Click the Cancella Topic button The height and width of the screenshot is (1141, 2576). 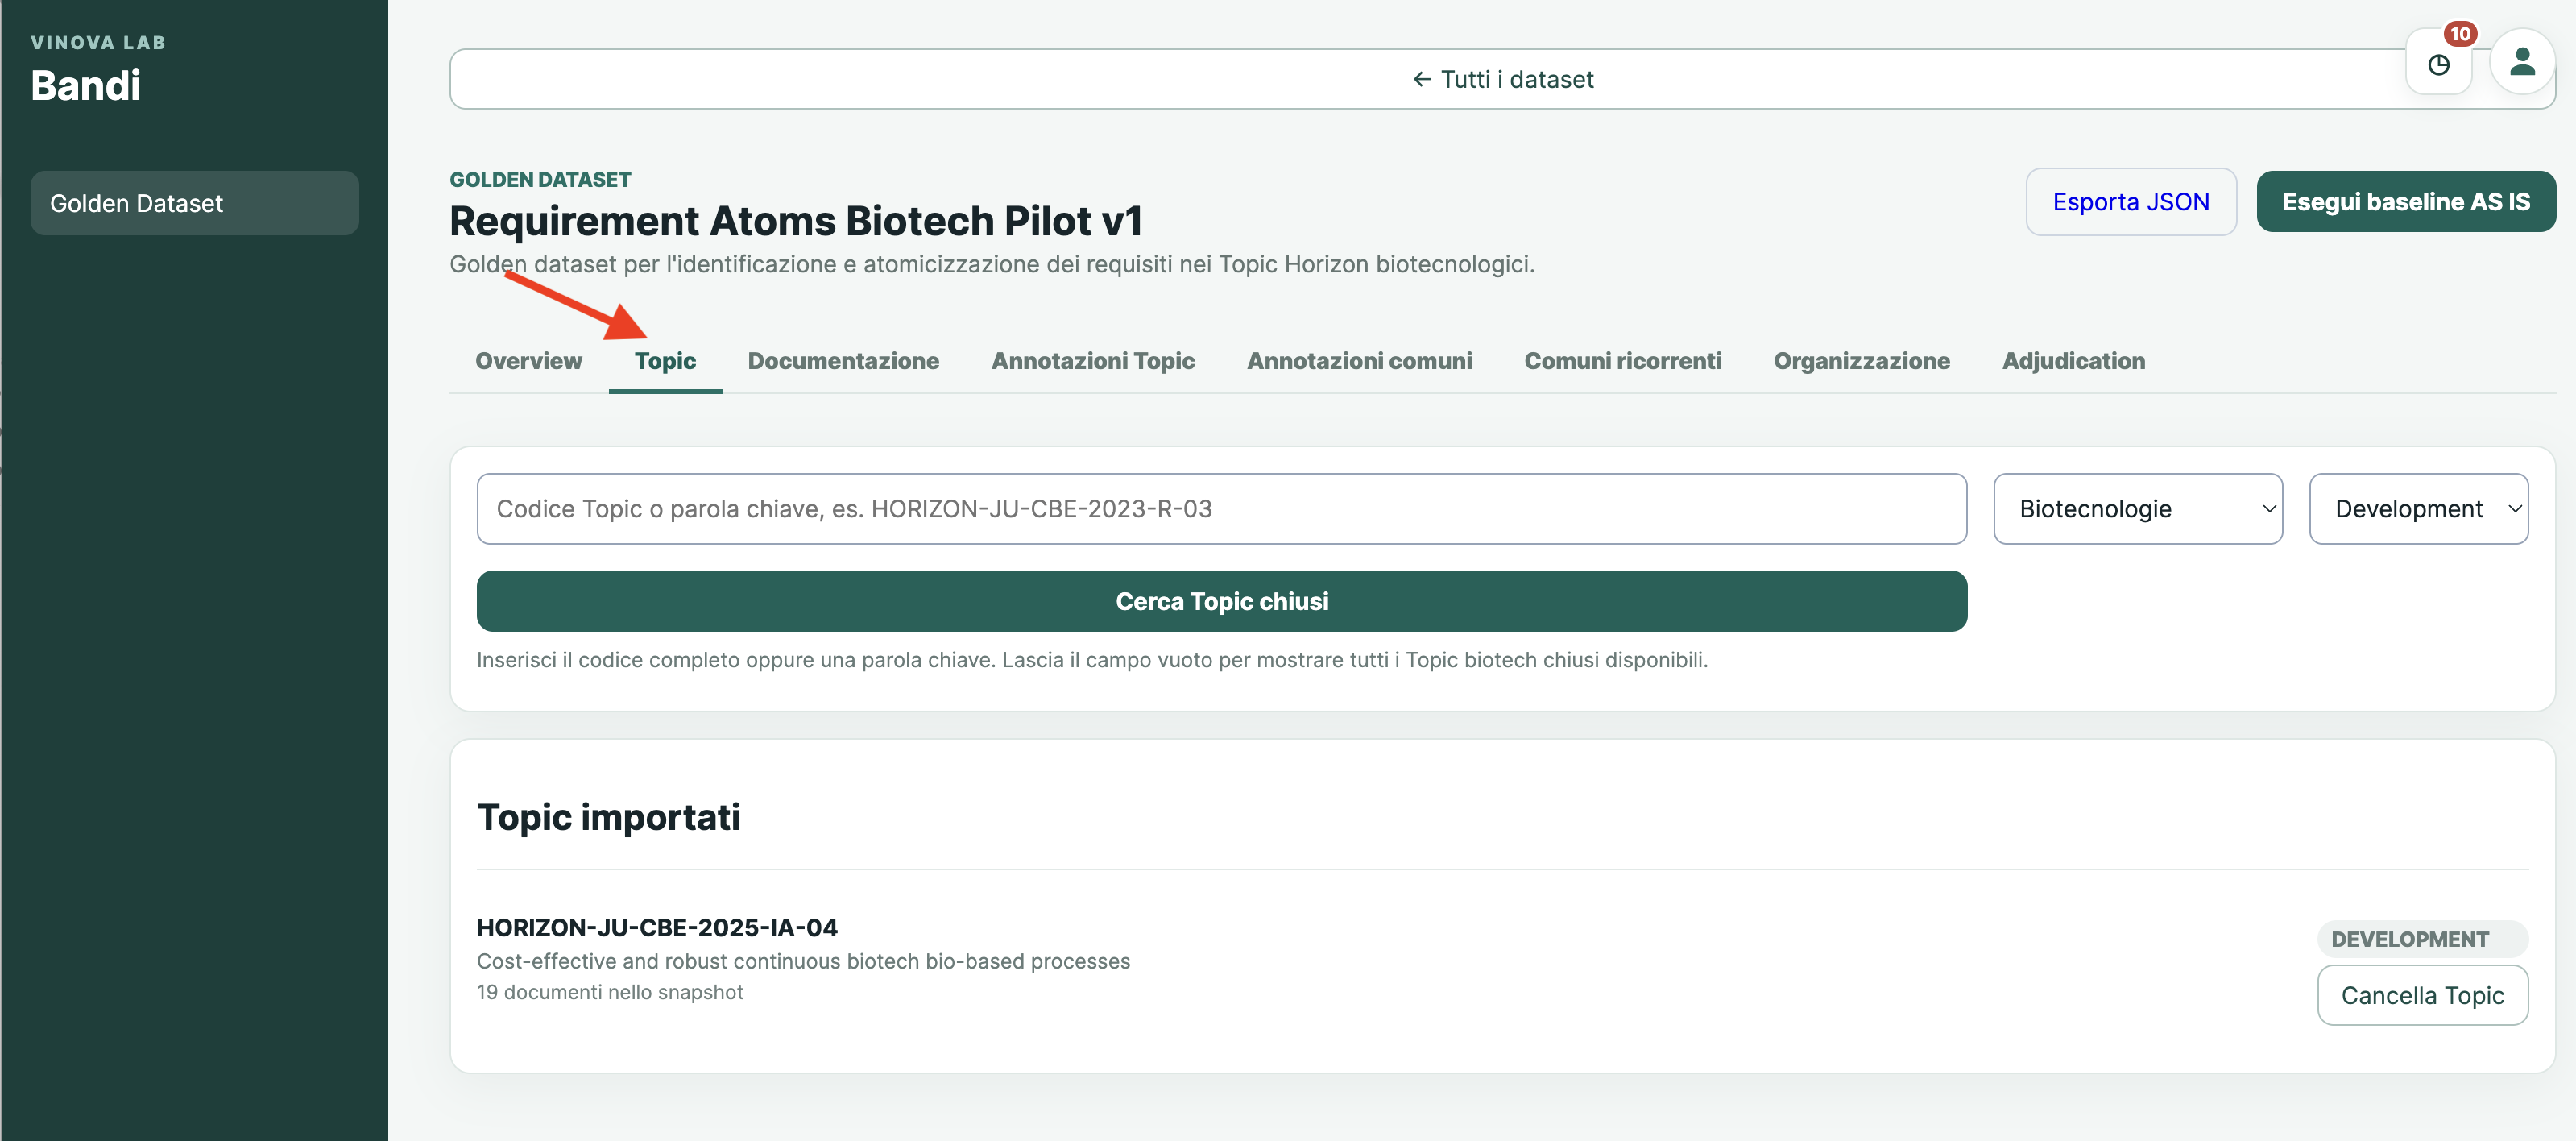point(2422,995)
